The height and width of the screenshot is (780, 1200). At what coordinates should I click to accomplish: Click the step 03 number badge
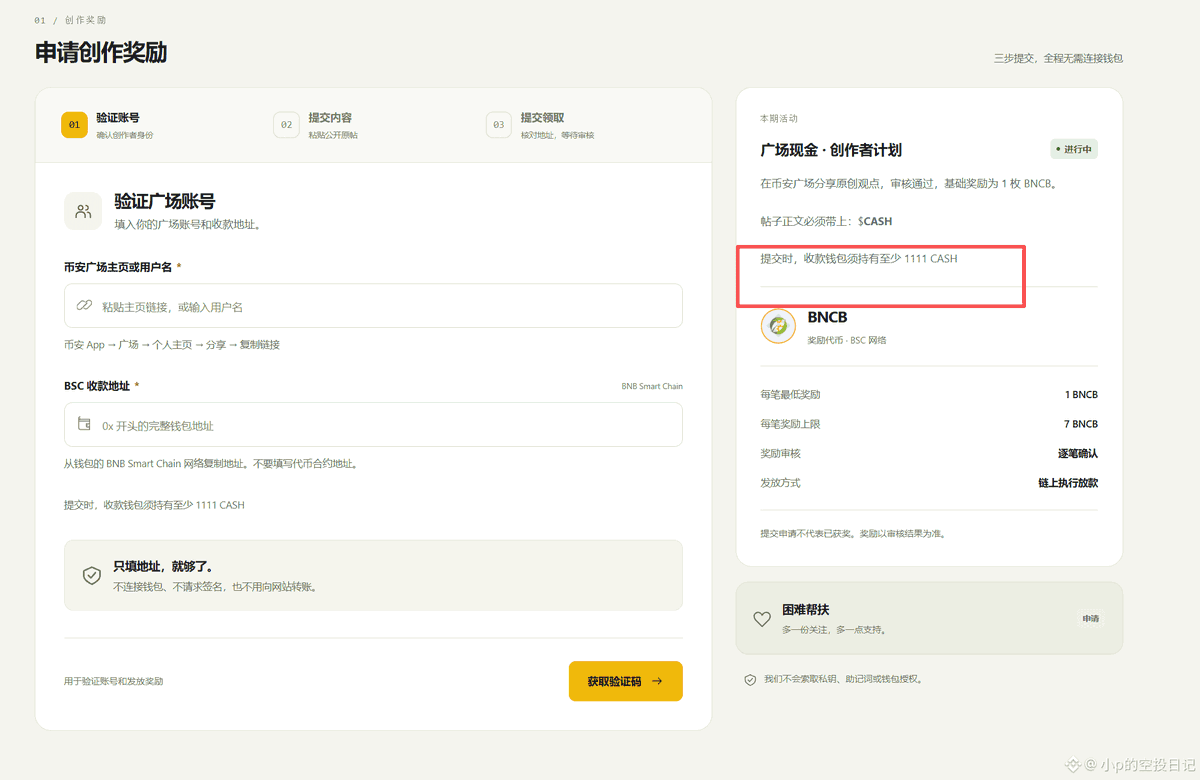[498, 125]
